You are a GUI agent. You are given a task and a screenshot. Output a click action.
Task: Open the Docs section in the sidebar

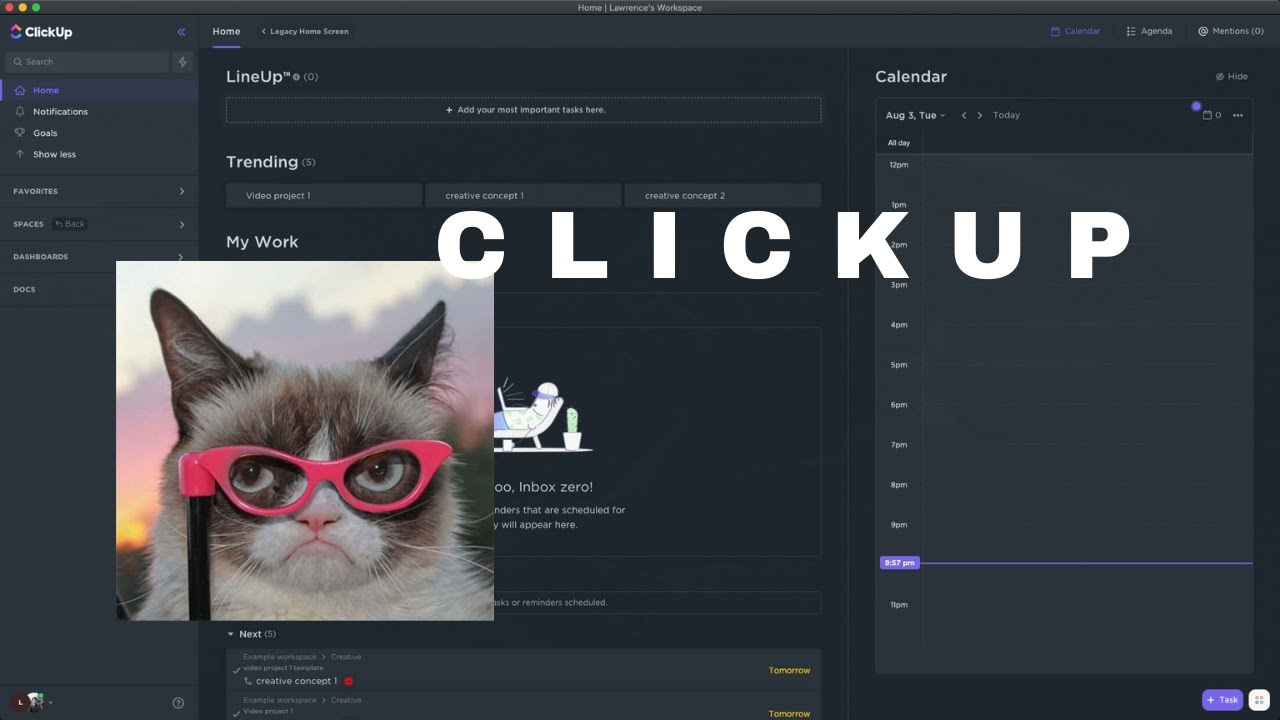click(x=24, y=289)
